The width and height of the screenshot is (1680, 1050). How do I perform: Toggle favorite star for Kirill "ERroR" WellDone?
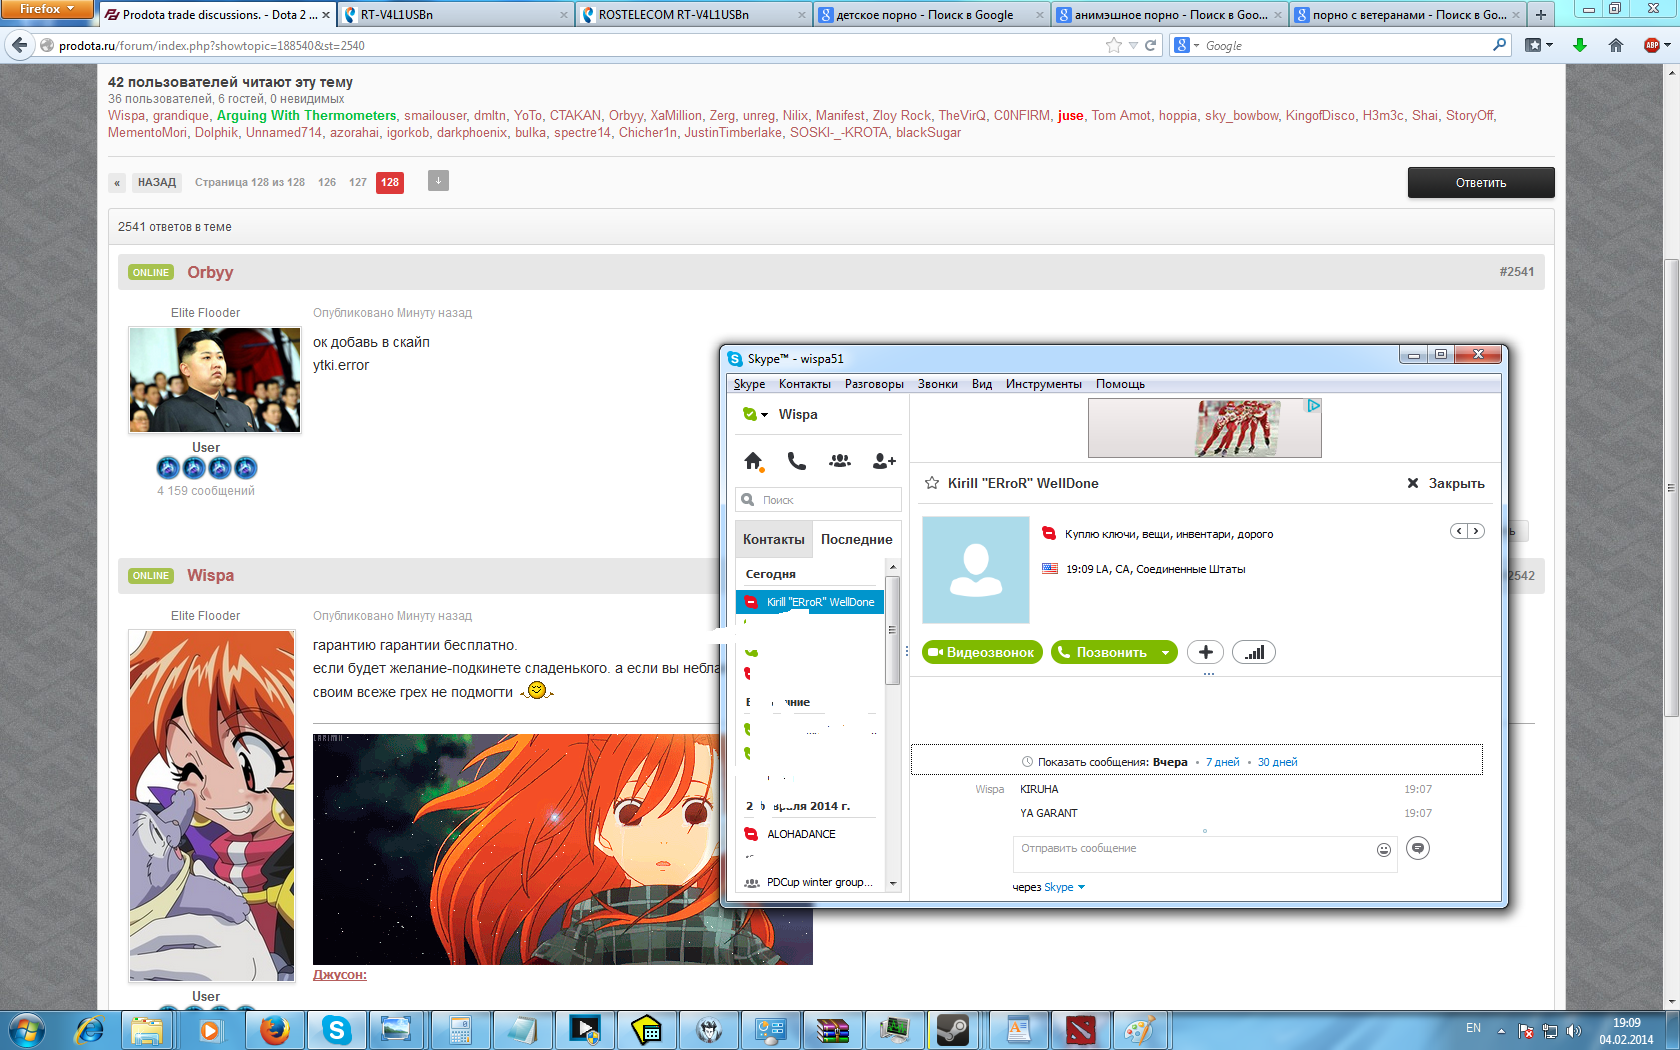[x=932, y=483]
